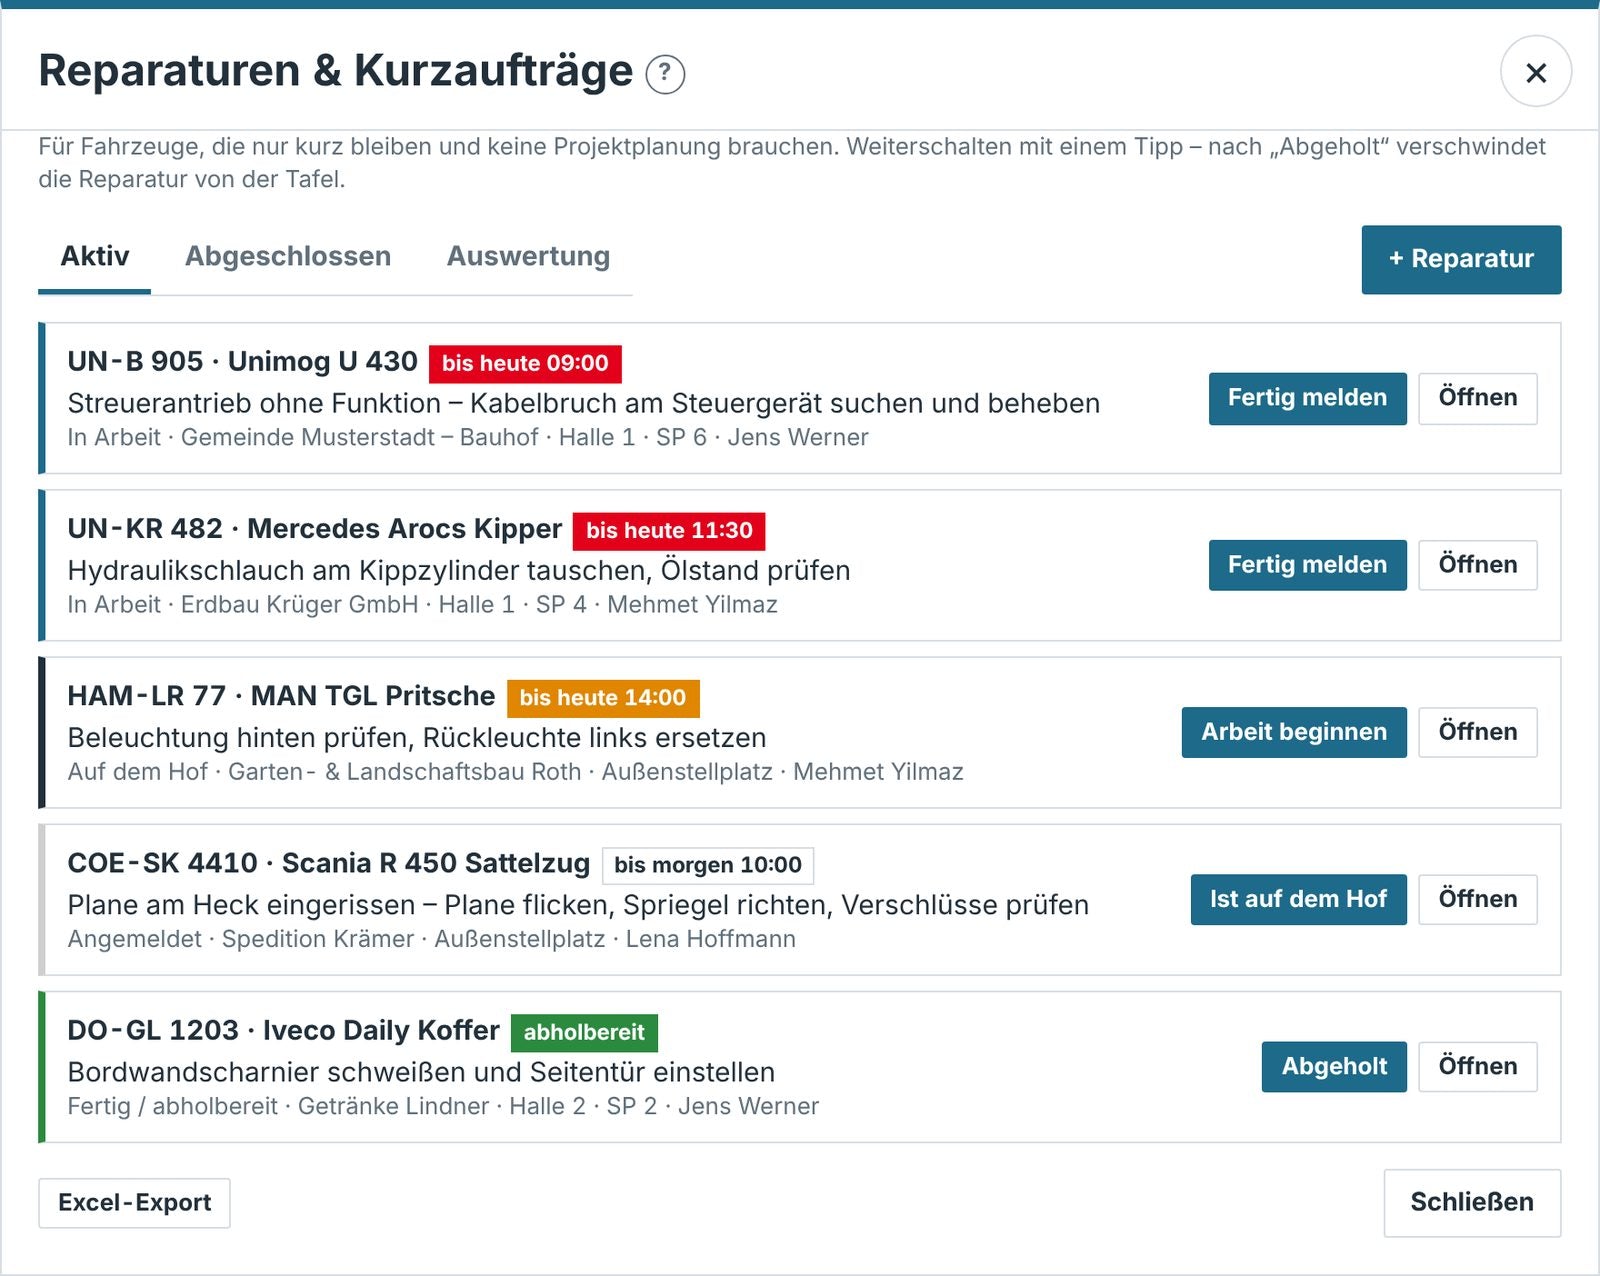The image size is (1600, 1276).
Task: Click Fertig melden for Unimog U 430
Action: click(x=1307, y=398)
